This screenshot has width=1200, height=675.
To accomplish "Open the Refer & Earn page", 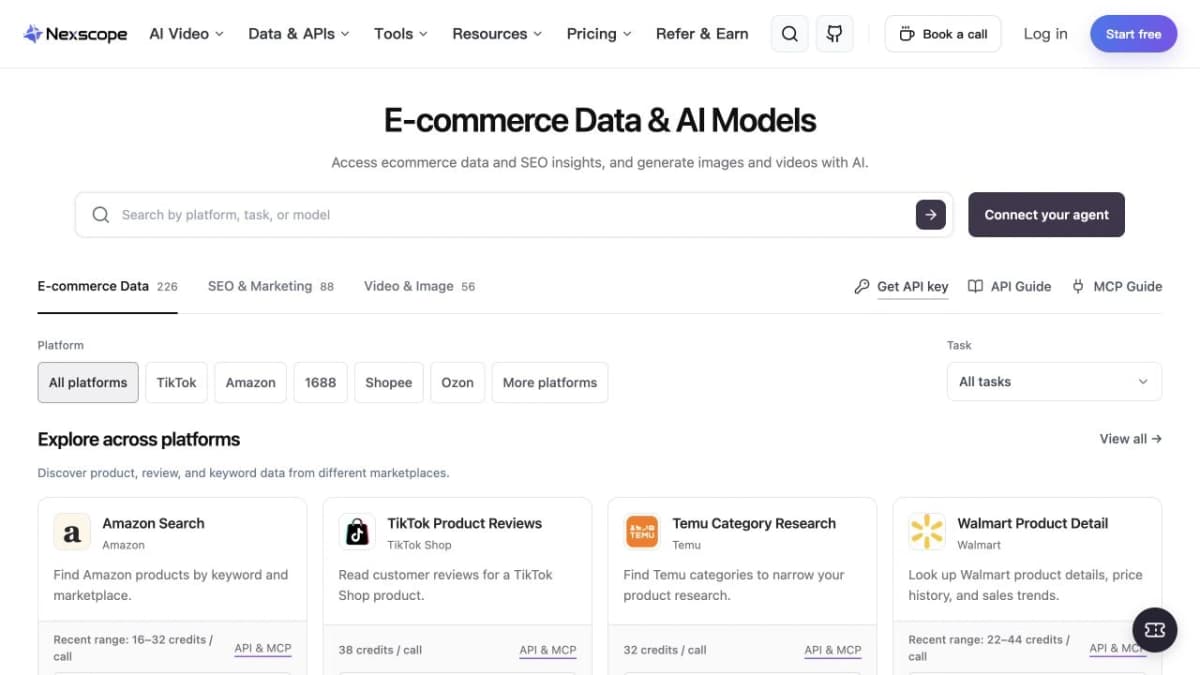I will [x=702, y=34].
